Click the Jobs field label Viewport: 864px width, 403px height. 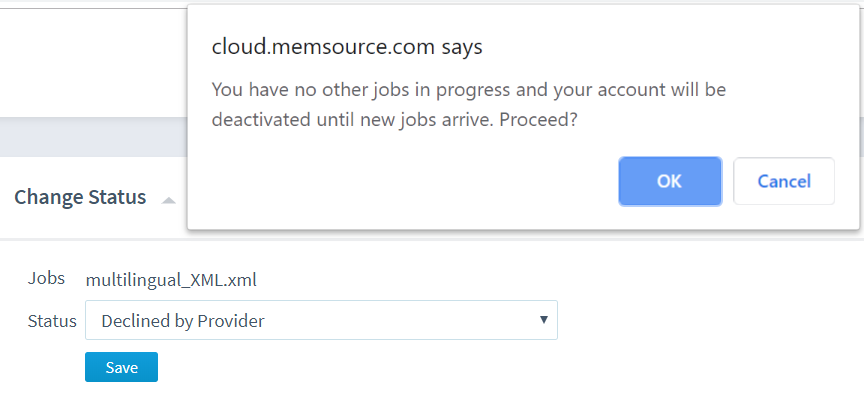click(46, 278)
